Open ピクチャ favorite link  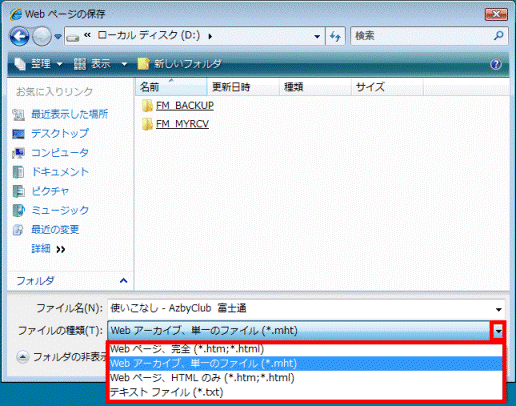tap(50, 191)
